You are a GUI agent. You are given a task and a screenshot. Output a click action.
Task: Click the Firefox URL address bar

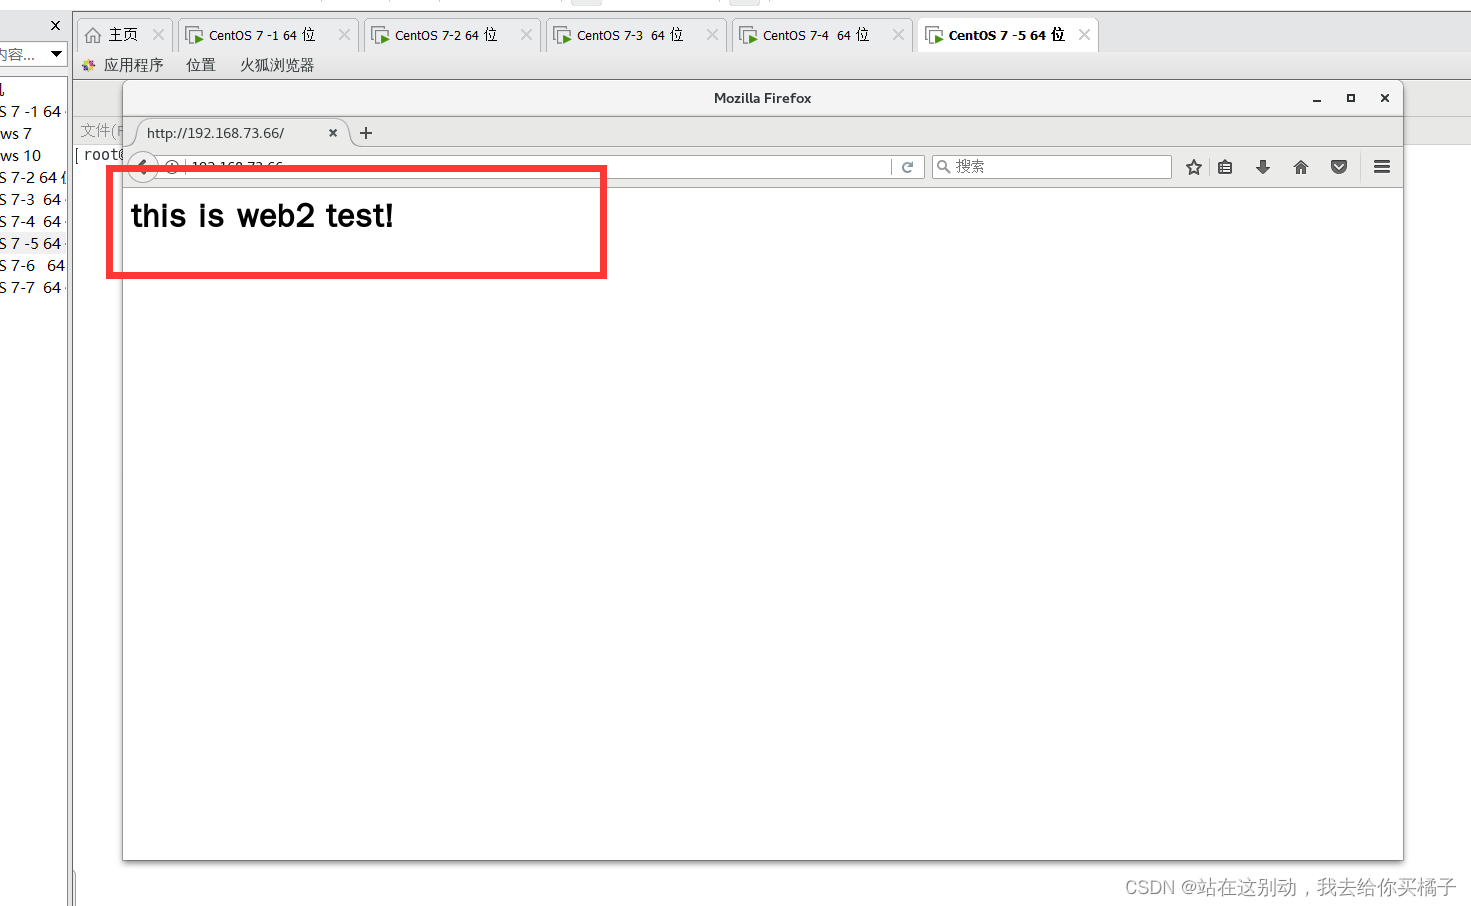click(x=540, y=167)
